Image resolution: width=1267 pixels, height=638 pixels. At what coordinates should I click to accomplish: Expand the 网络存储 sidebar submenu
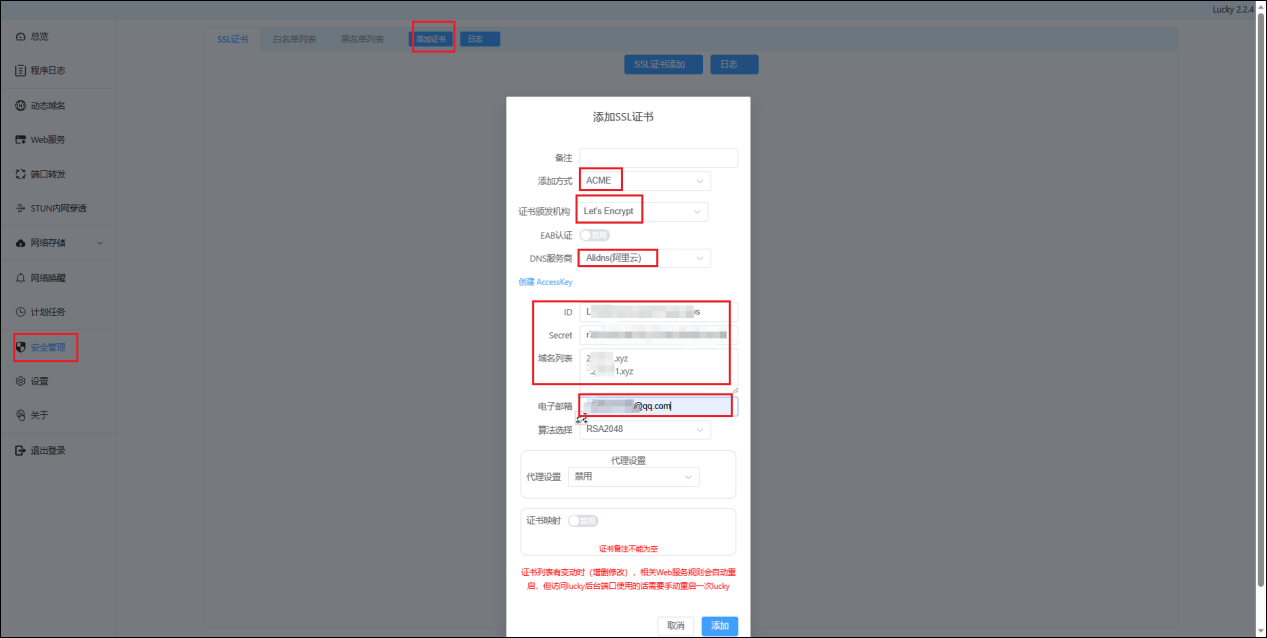click(x=99, y=243)
